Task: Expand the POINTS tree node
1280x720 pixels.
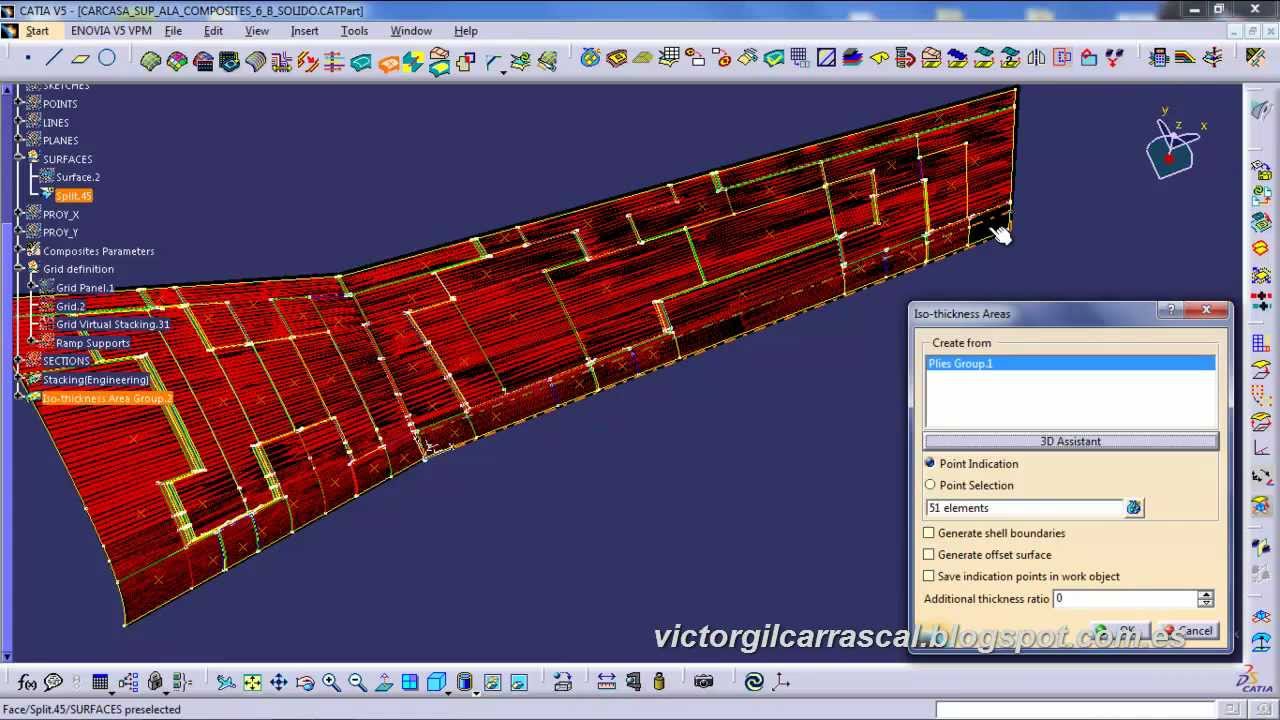Action: pos(19,104)
